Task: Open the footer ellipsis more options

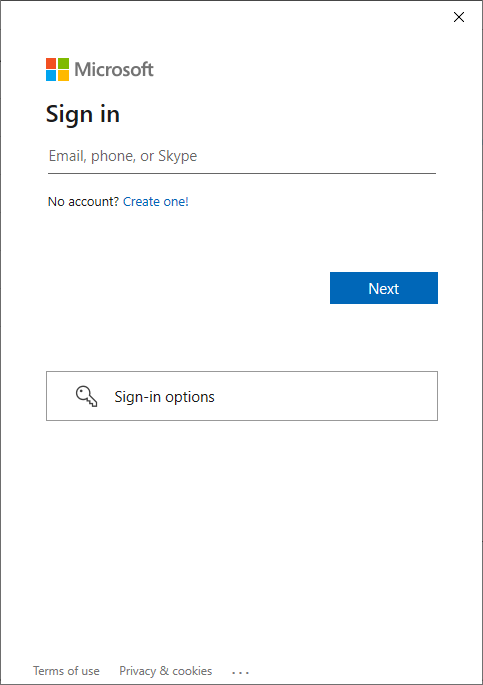Action: (x=241, y=672)
